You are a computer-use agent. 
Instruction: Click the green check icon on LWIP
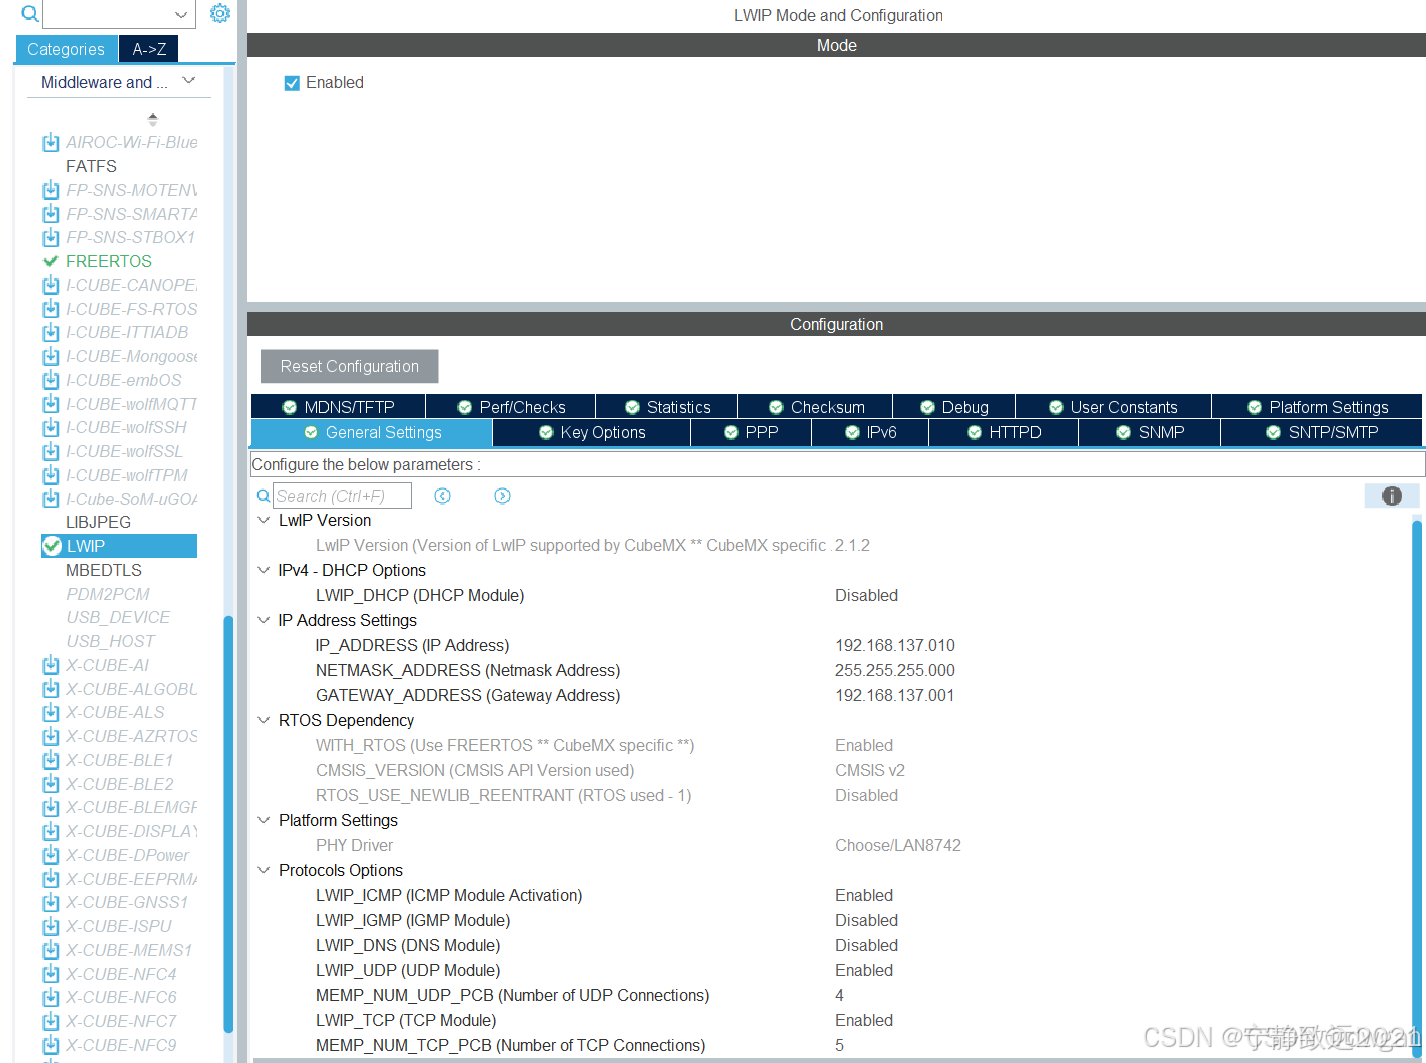pyautogui.click(x=52, y=546)
